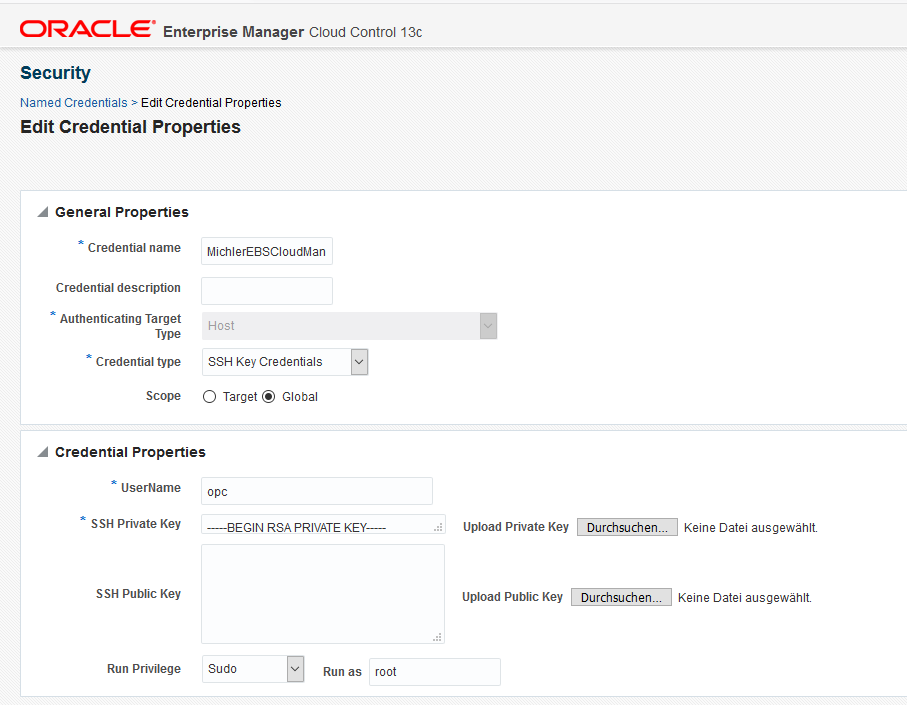Click the SSH Private Key resize handle
The width and height of the screenshot is (907, 705).
pos(438,527)
